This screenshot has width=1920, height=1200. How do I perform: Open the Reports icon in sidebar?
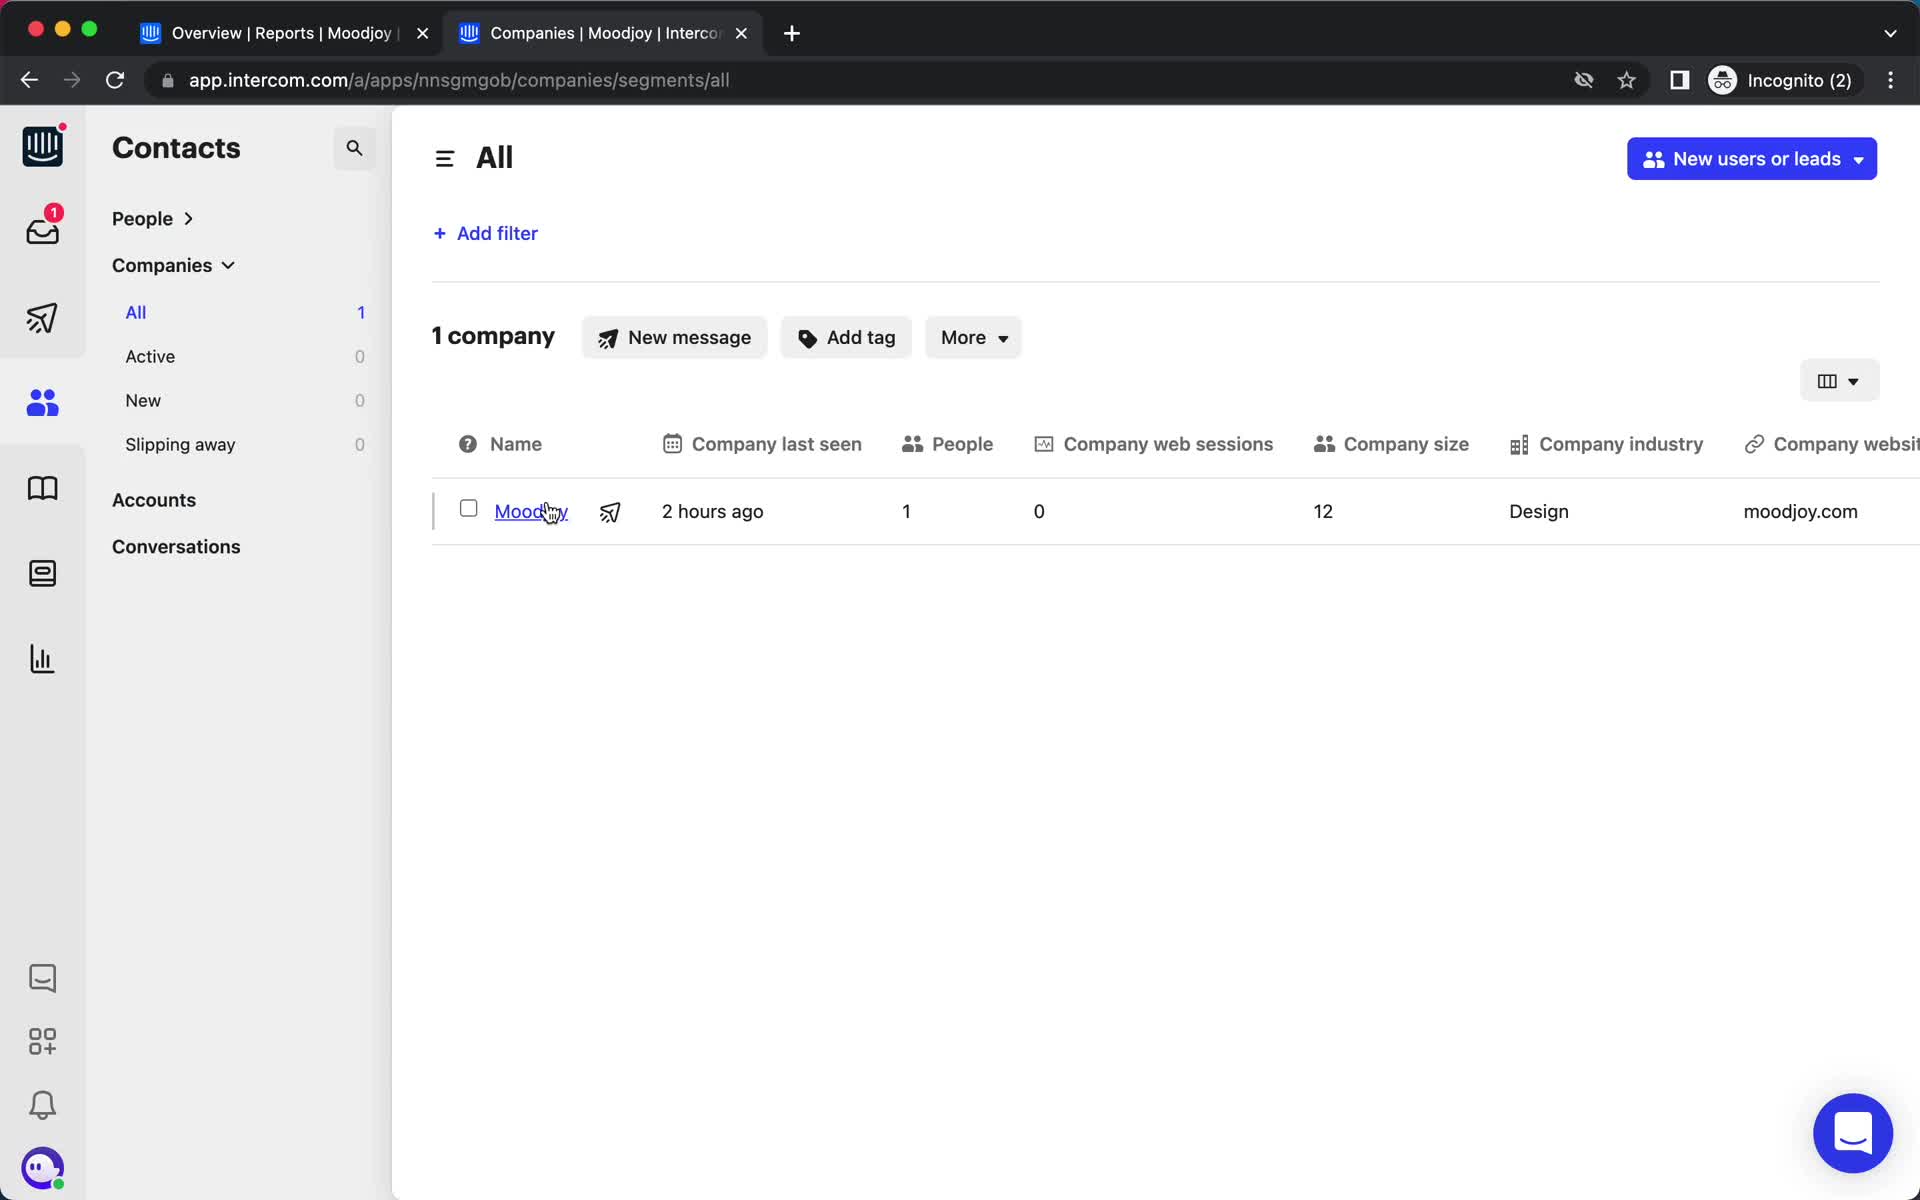pos(41,658)
